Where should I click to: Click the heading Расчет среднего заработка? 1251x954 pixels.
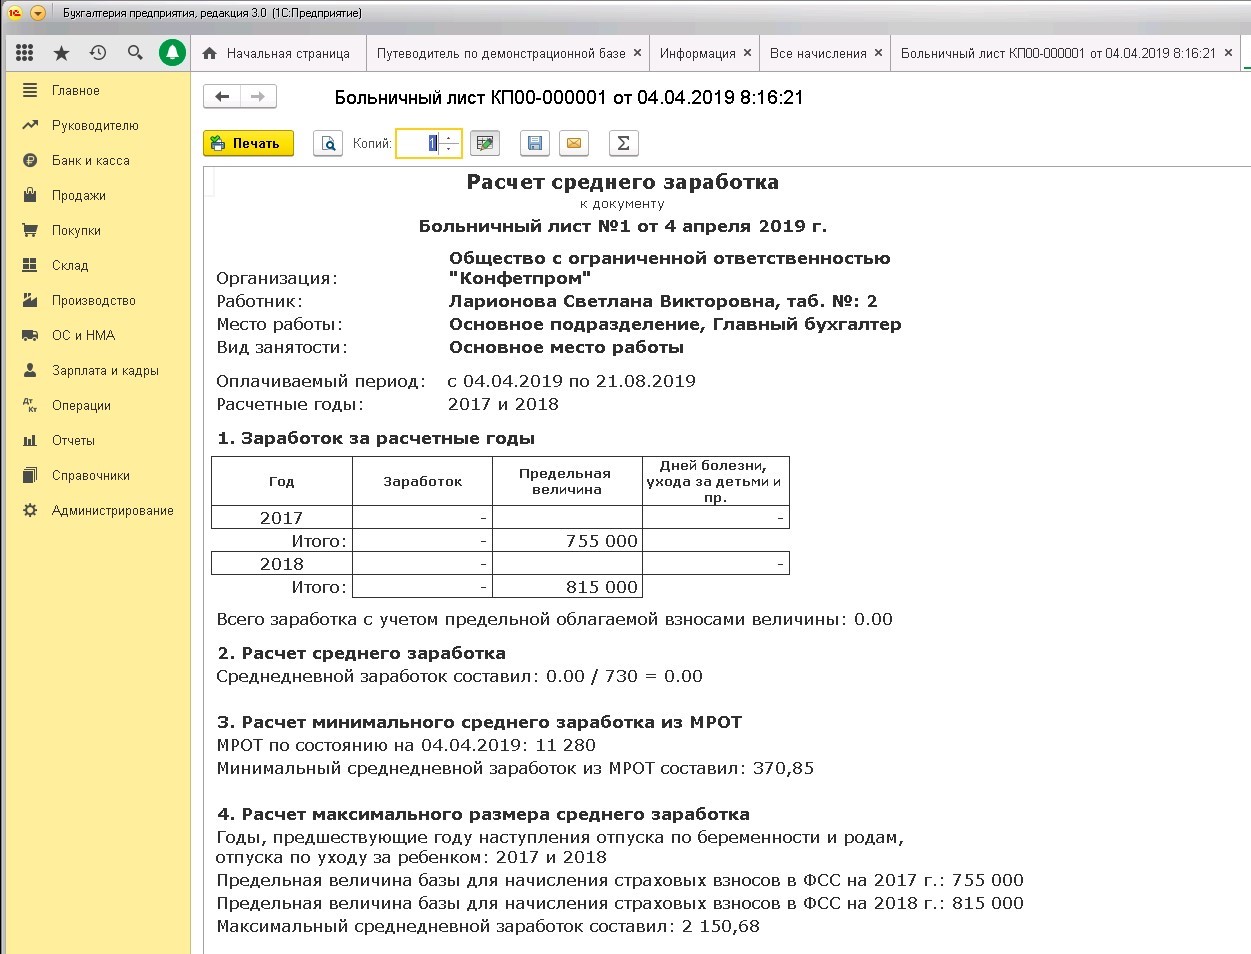pyautogui.click(x=623, y=182)
